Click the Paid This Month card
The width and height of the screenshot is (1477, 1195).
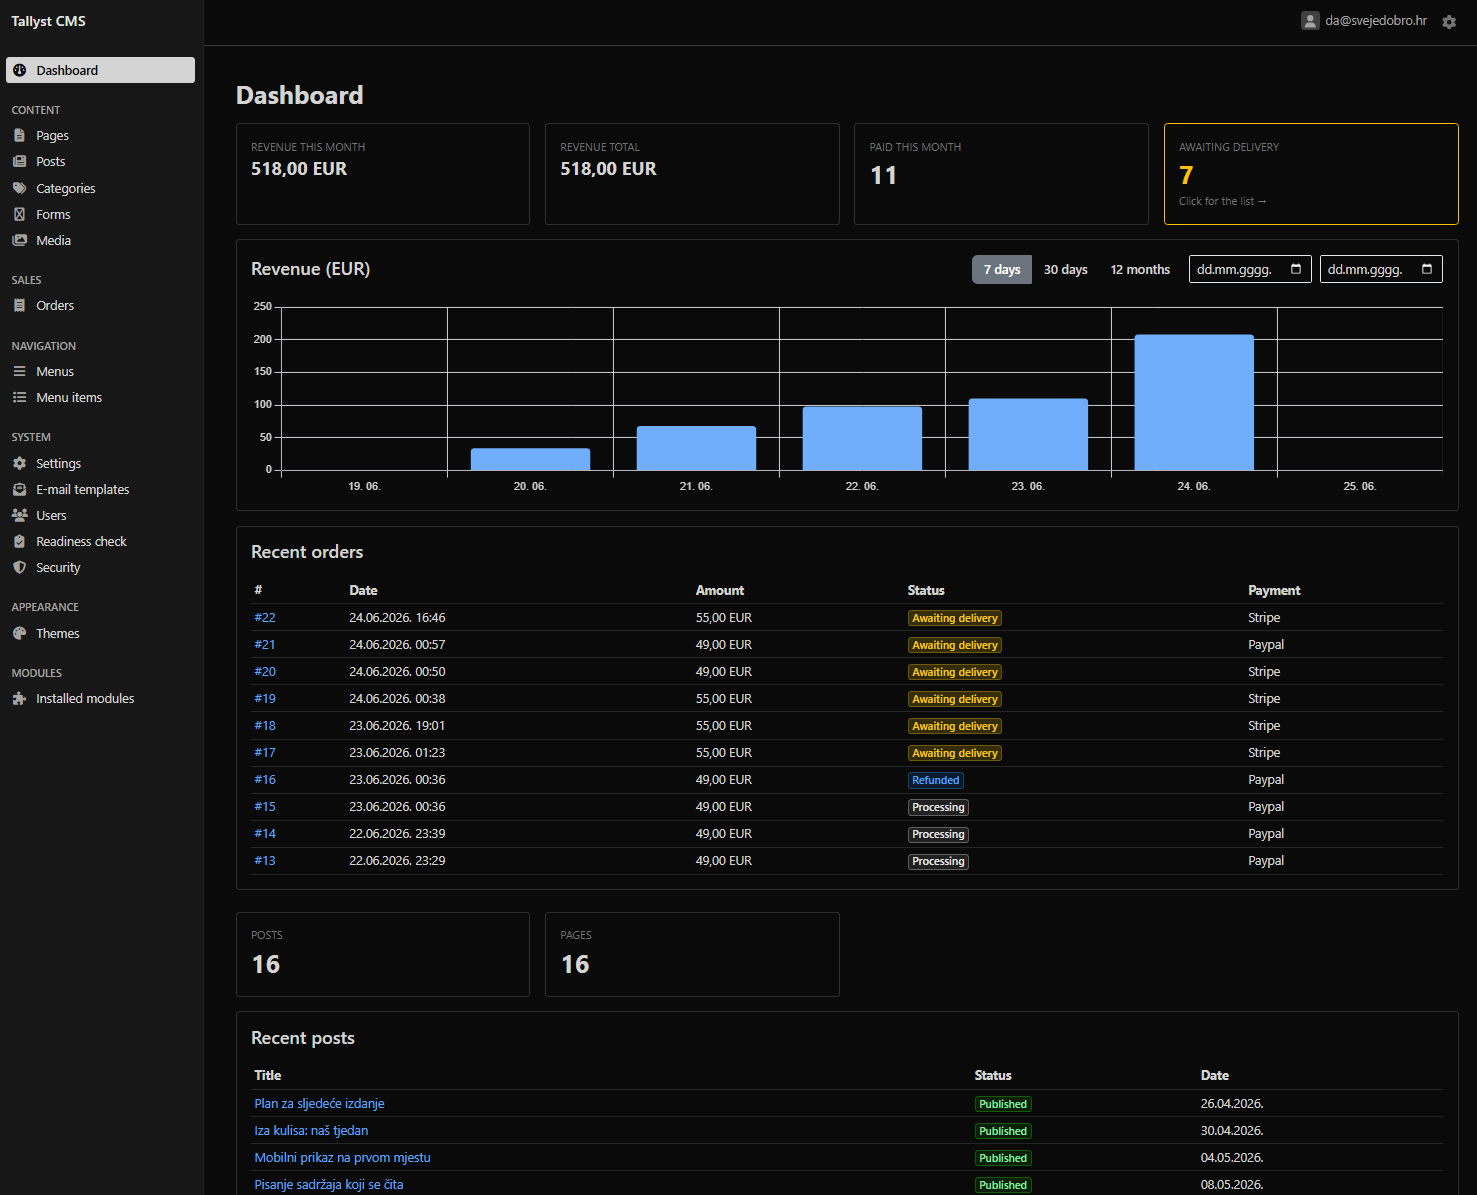[x=1001, y=174]
